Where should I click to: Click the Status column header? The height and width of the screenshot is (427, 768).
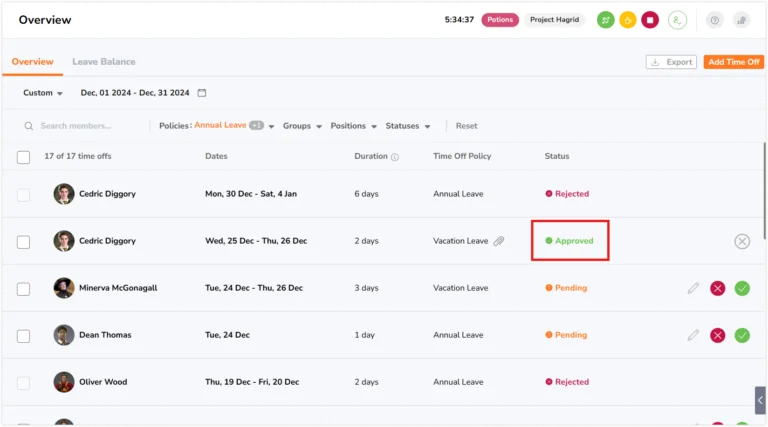point(557,156)
